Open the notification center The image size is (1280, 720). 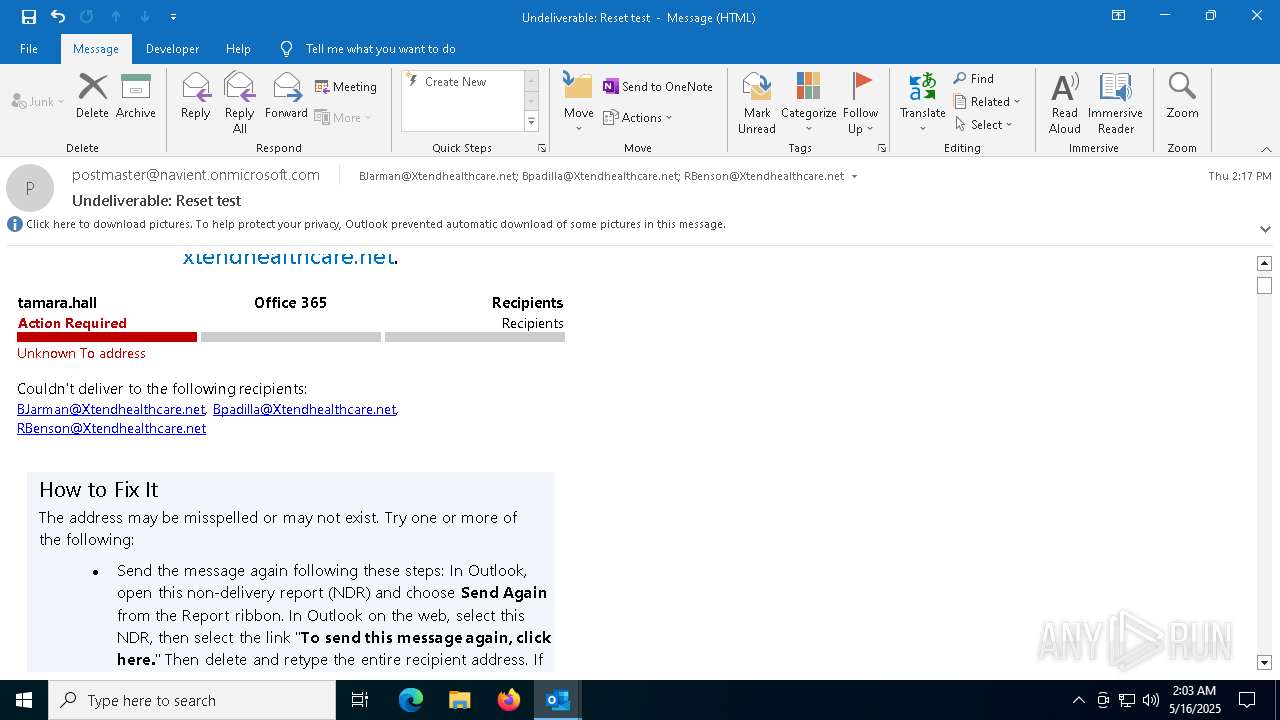click(1247, 700)
